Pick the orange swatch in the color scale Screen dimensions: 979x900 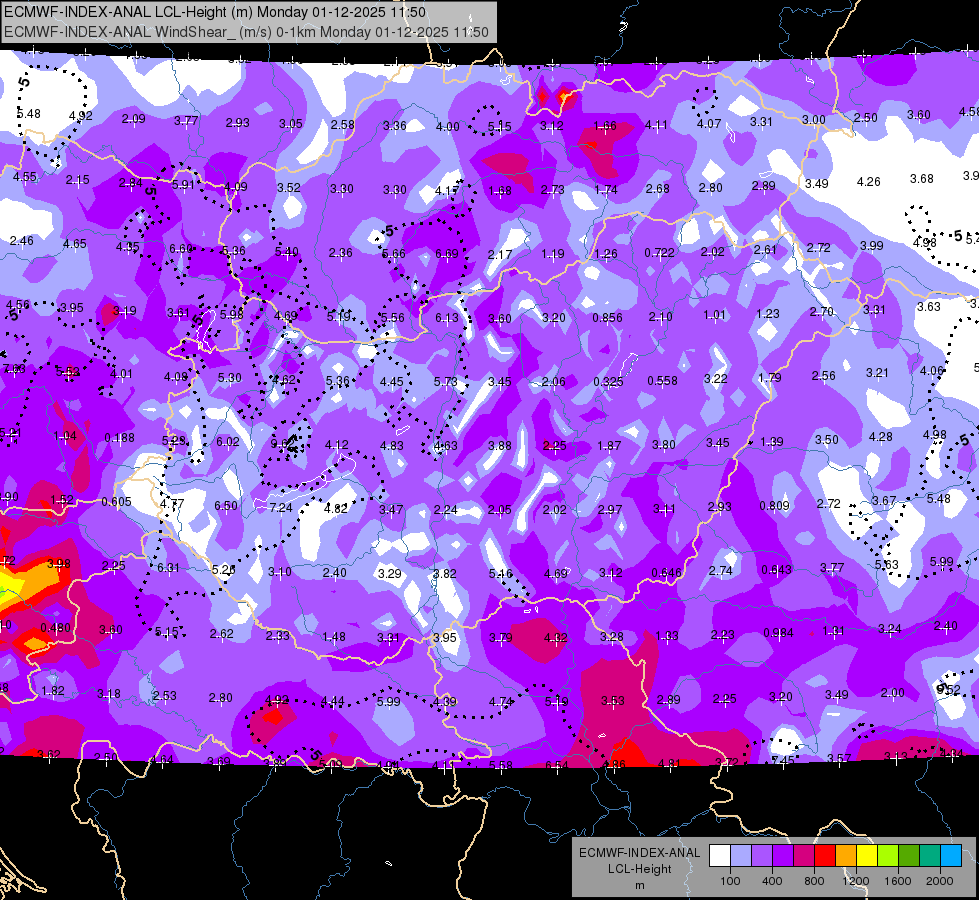[846, 856]
